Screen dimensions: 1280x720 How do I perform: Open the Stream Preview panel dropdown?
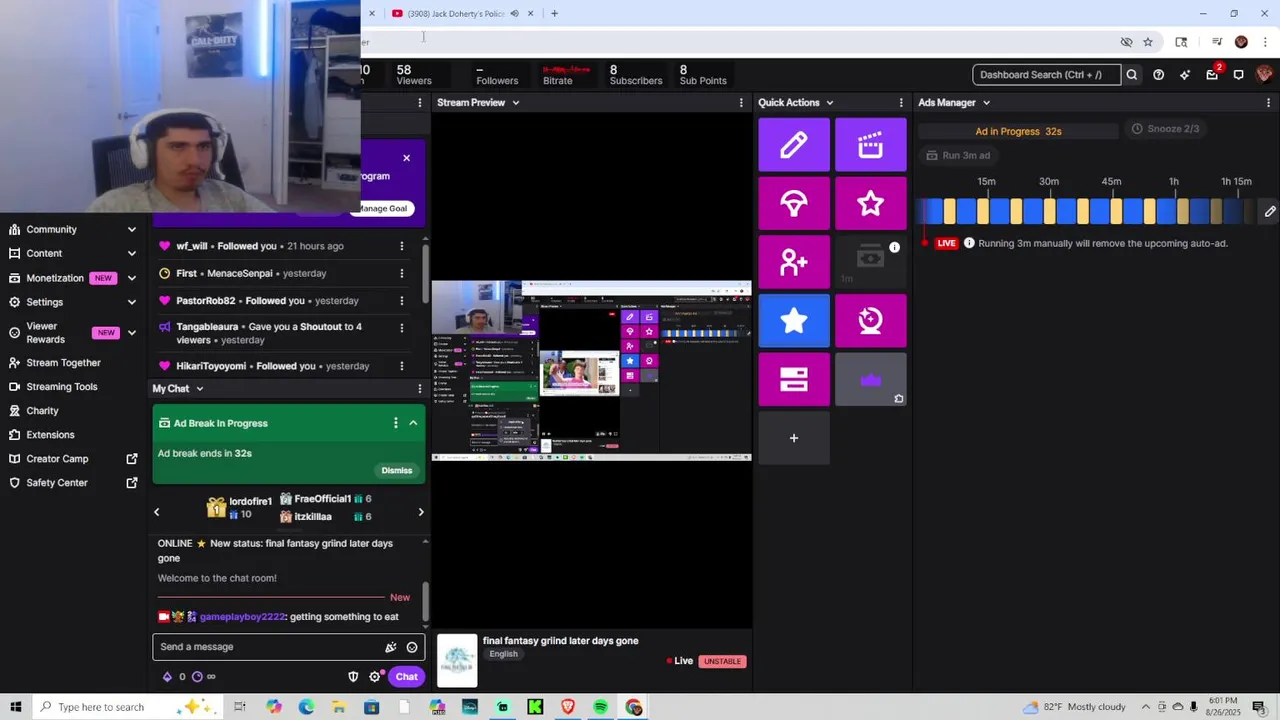click(x=516, y=102)
